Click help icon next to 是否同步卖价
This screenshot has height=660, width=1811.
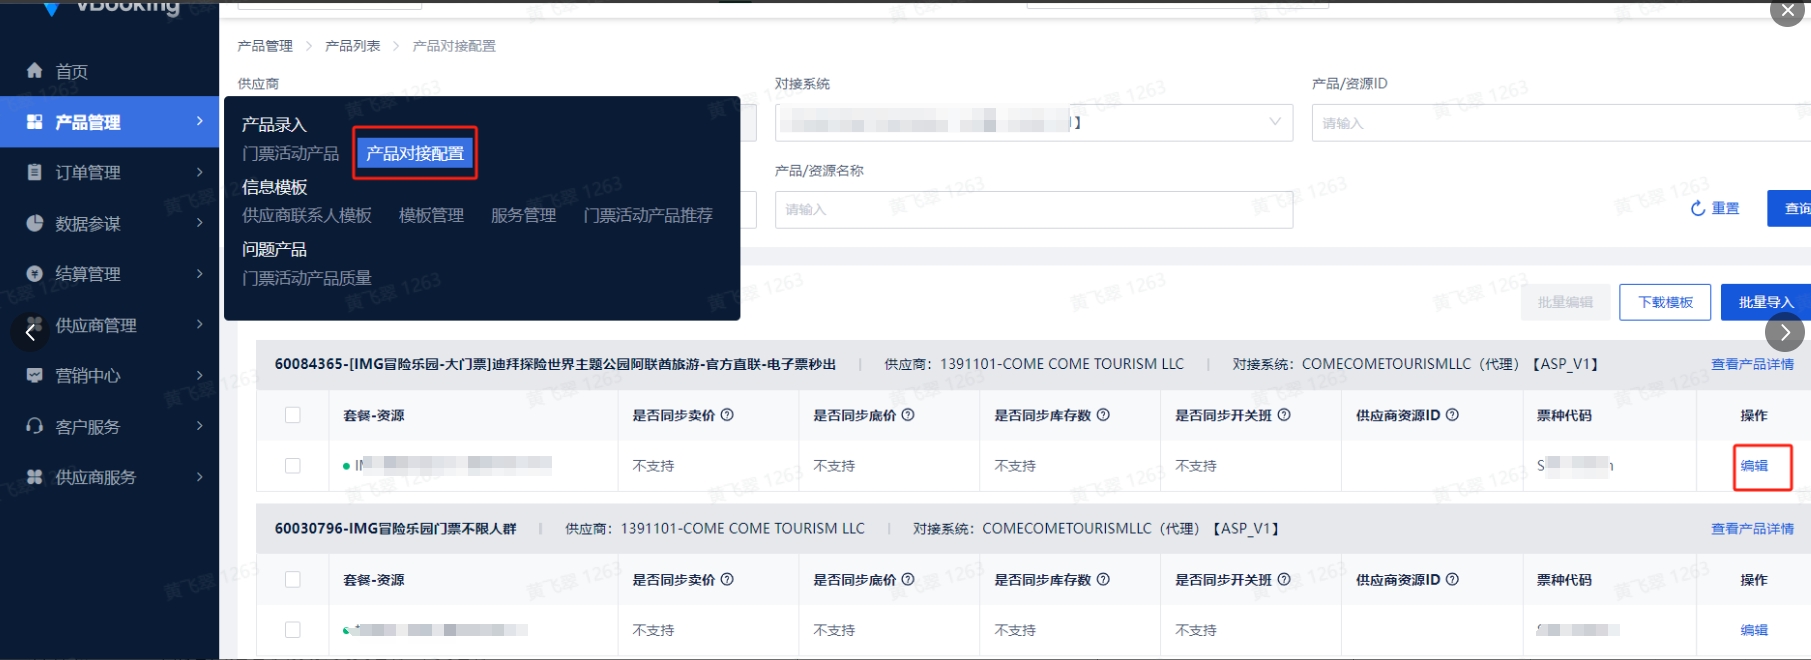727,415
